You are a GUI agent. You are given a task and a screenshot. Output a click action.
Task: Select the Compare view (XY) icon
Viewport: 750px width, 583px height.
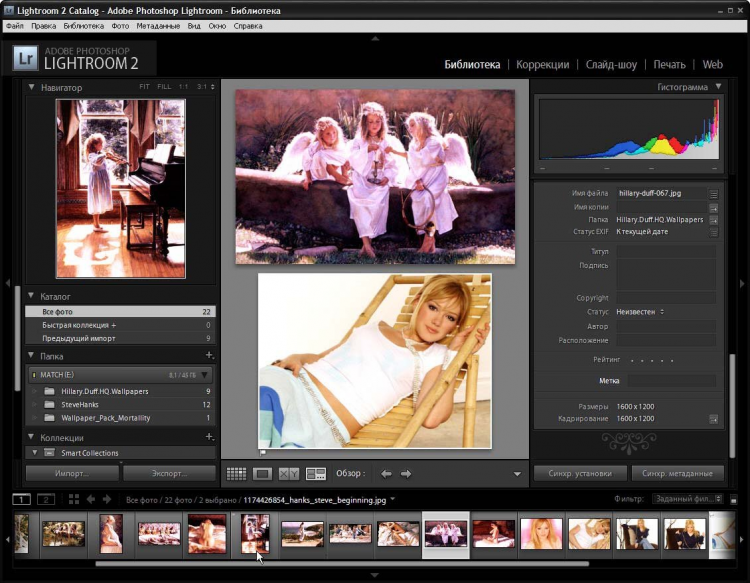289,473
